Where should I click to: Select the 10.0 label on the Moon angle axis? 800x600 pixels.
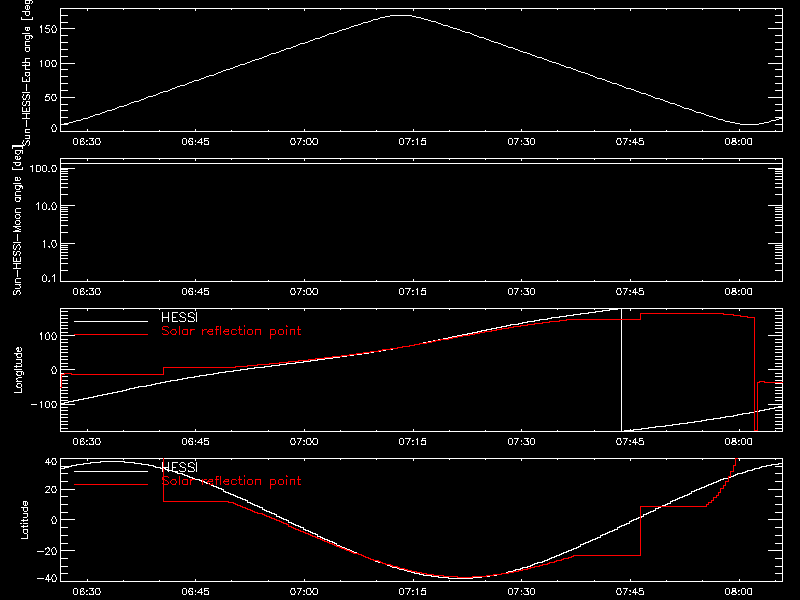point(46,206)
